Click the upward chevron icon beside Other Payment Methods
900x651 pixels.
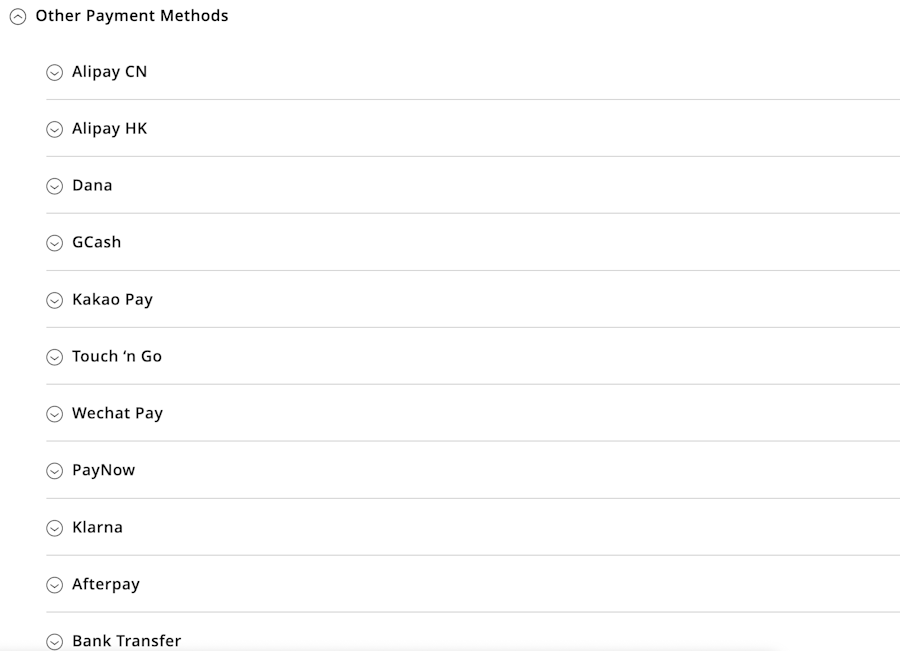19,16
